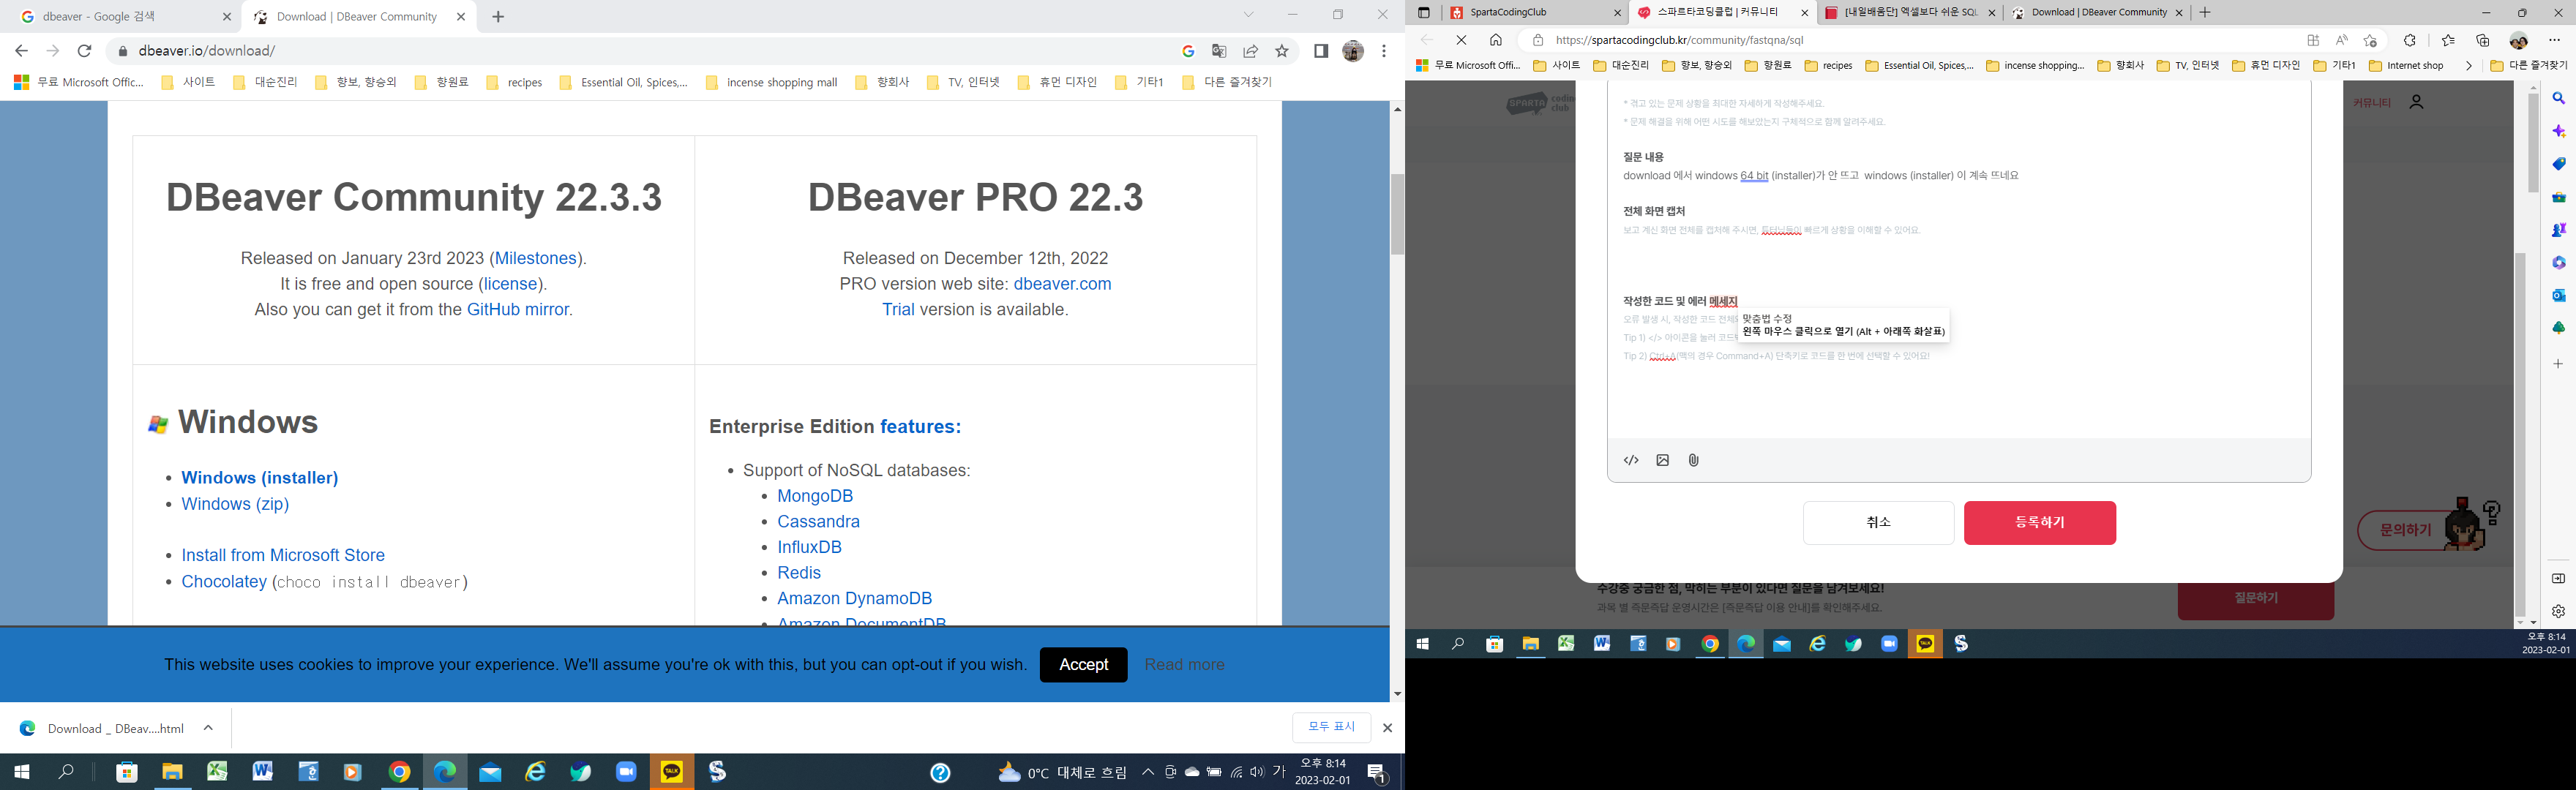Click the Google icon in Chrome's address bar
Viewport: 2576px width, 790px height.
click(x=1188, y=51)
